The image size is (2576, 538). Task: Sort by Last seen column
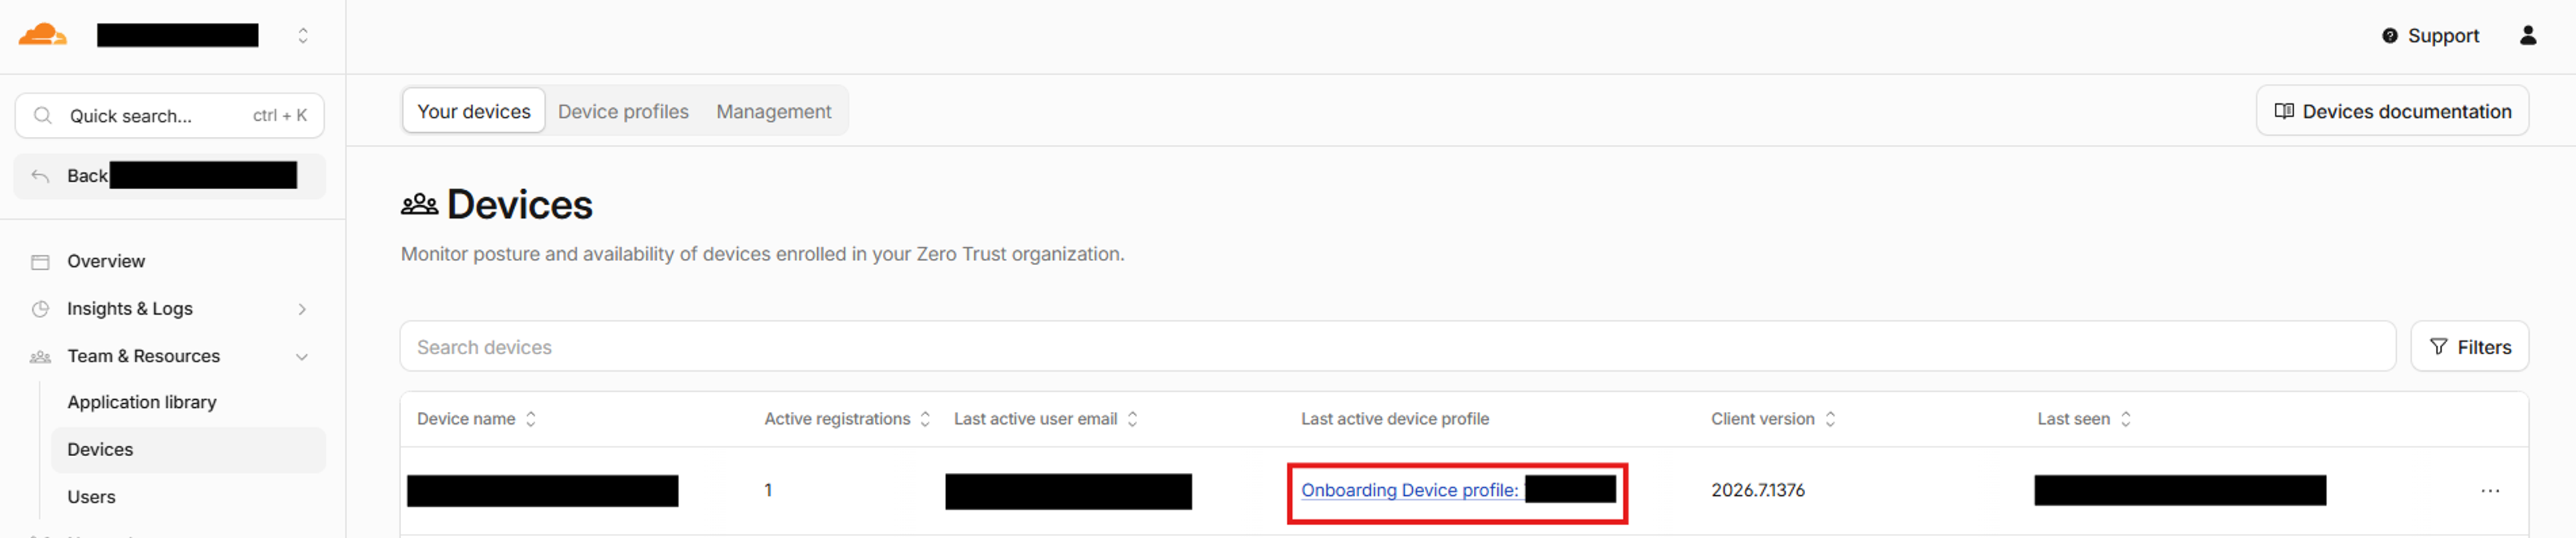tap(2125, 419)
